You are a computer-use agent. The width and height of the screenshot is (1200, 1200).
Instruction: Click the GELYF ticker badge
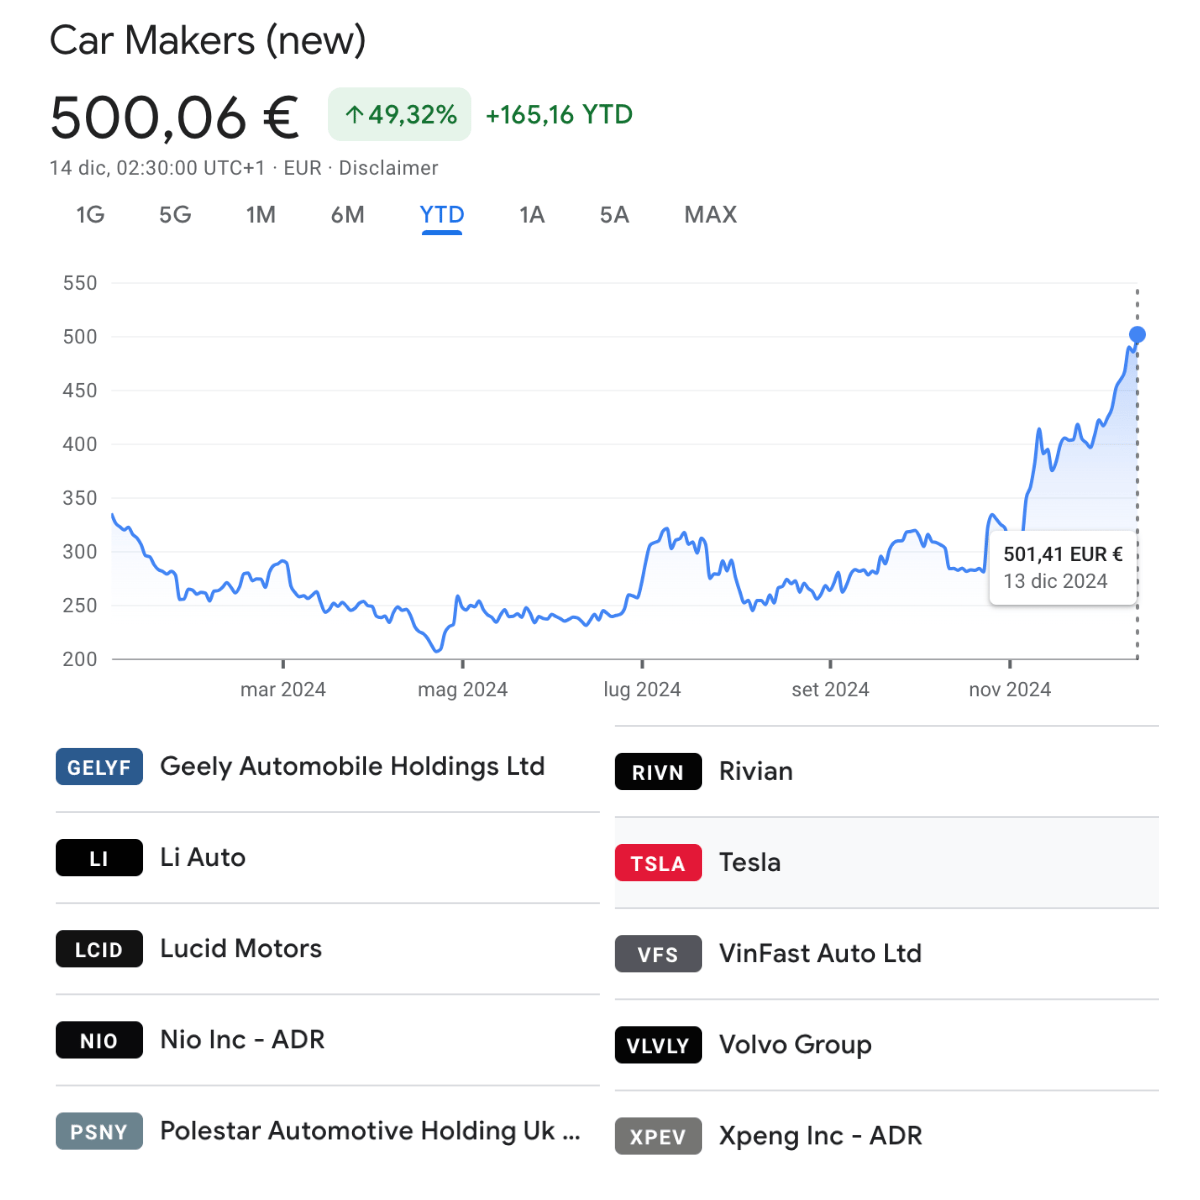pos(99,767)
